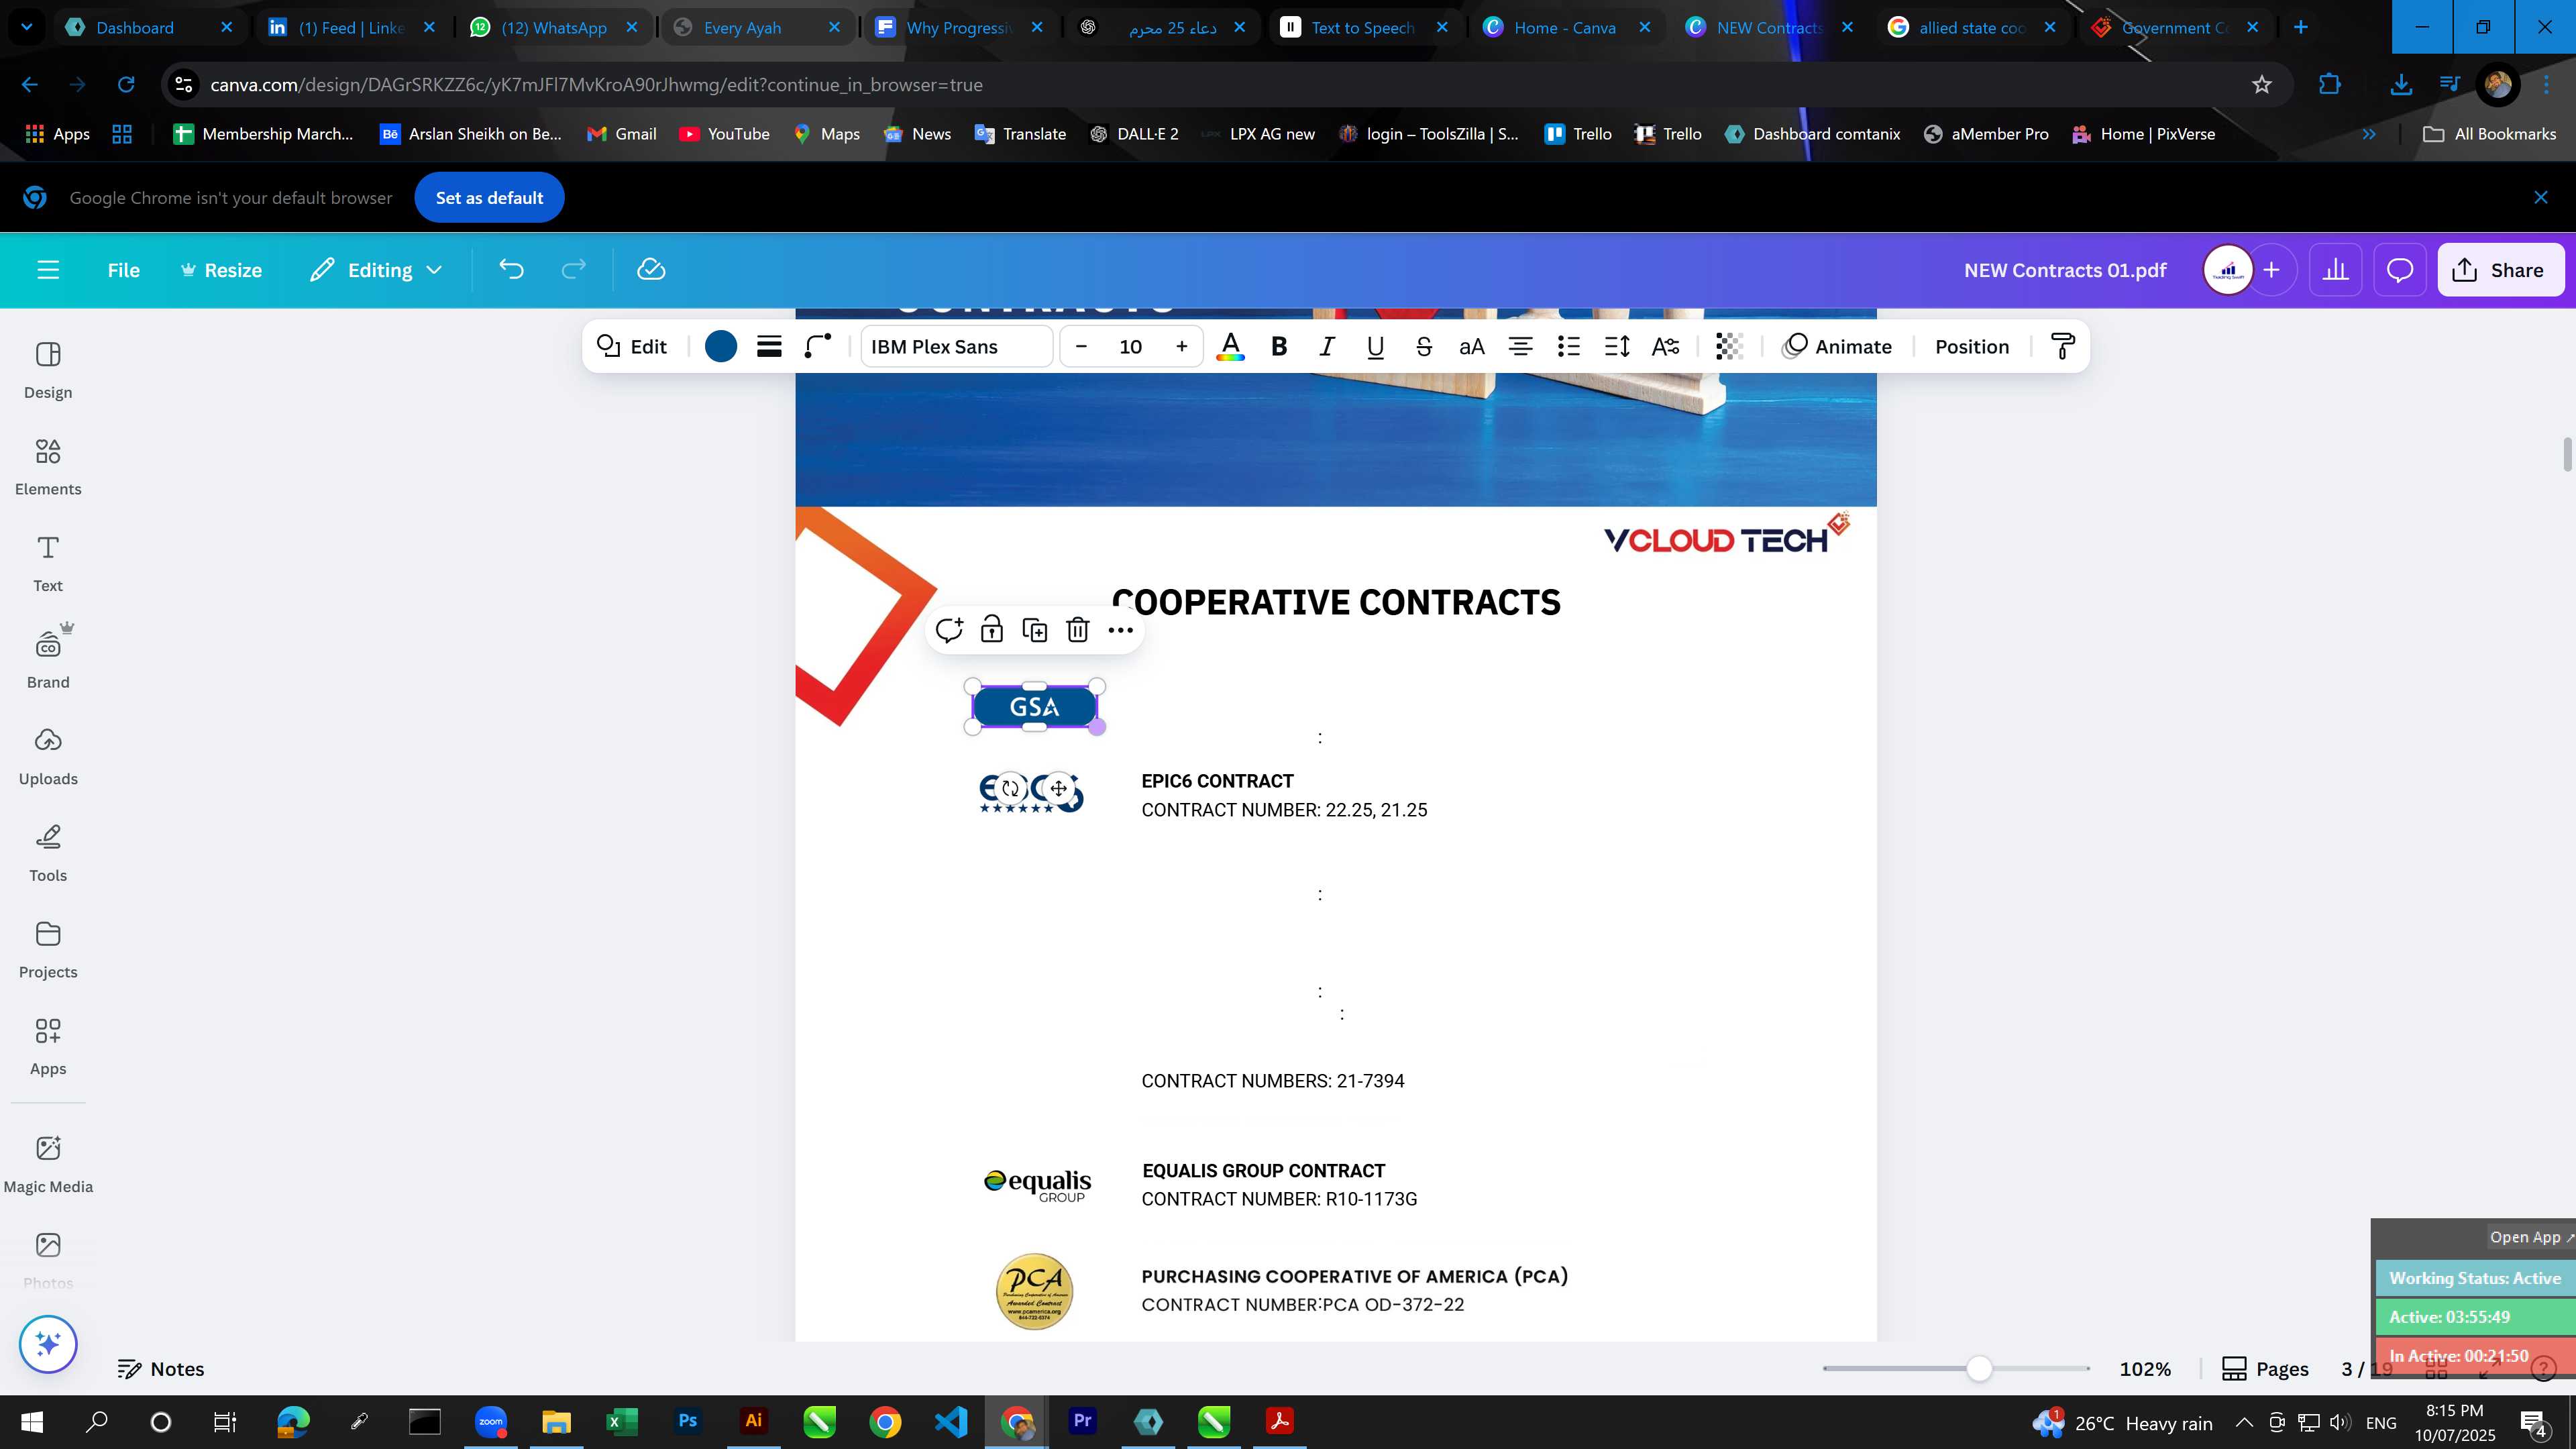Switch to the Text to Speech tab

1362,28
